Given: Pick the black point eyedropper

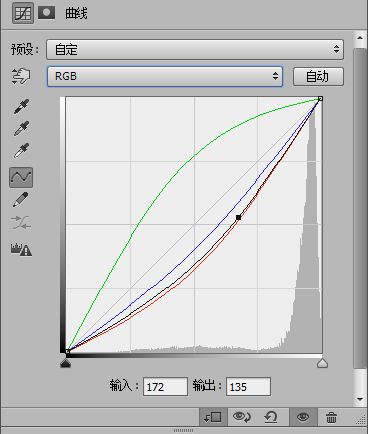Looking at the screenshot, I should [21, 106].
